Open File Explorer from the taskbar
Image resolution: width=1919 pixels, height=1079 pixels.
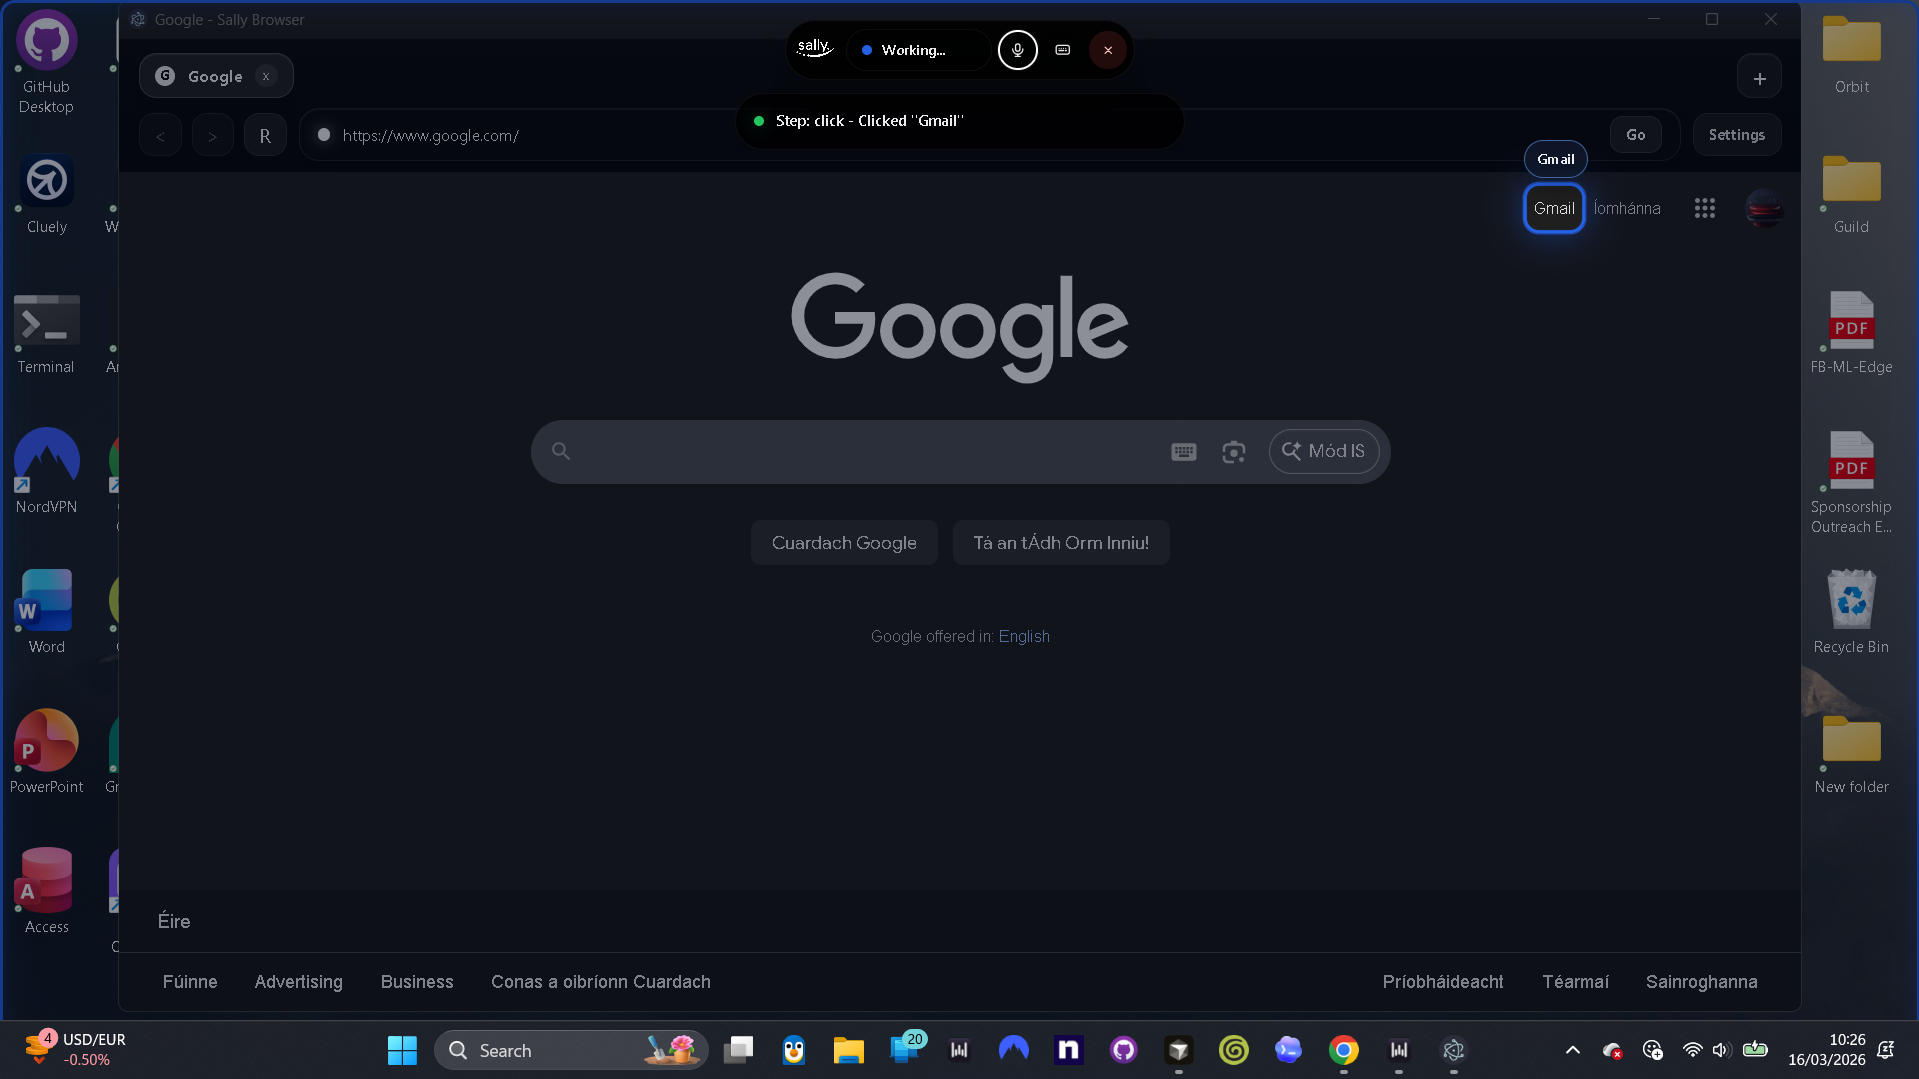(x=849, y=1050)
